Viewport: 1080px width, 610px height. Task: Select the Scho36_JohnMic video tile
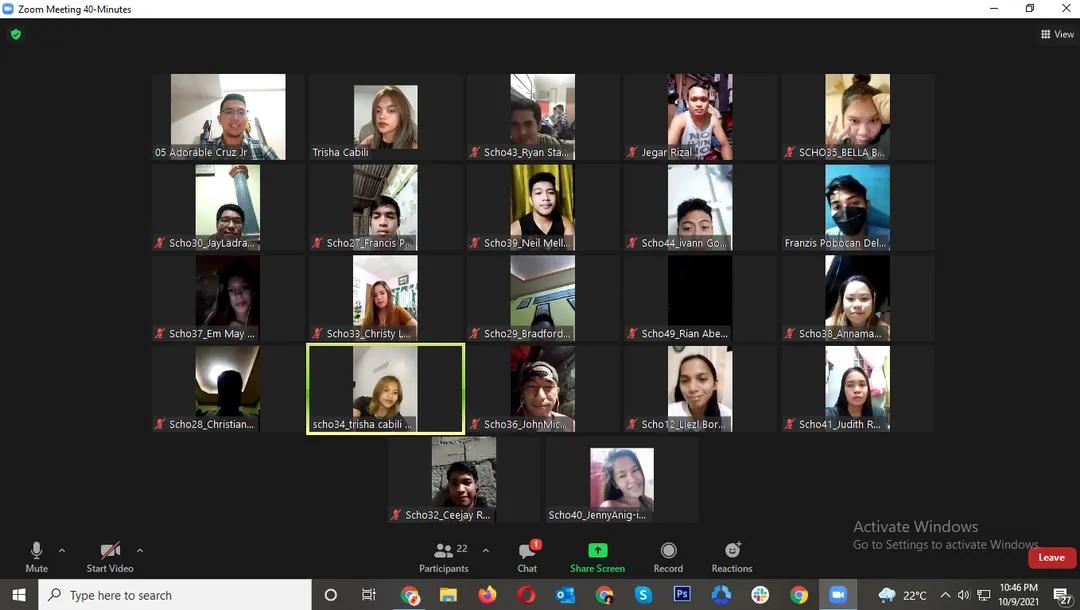coord(543,389)
